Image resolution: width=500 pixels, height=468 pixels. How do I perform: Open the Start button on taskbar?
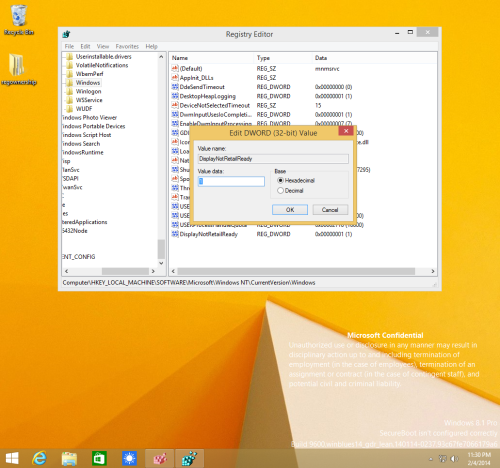pos(12,459)
